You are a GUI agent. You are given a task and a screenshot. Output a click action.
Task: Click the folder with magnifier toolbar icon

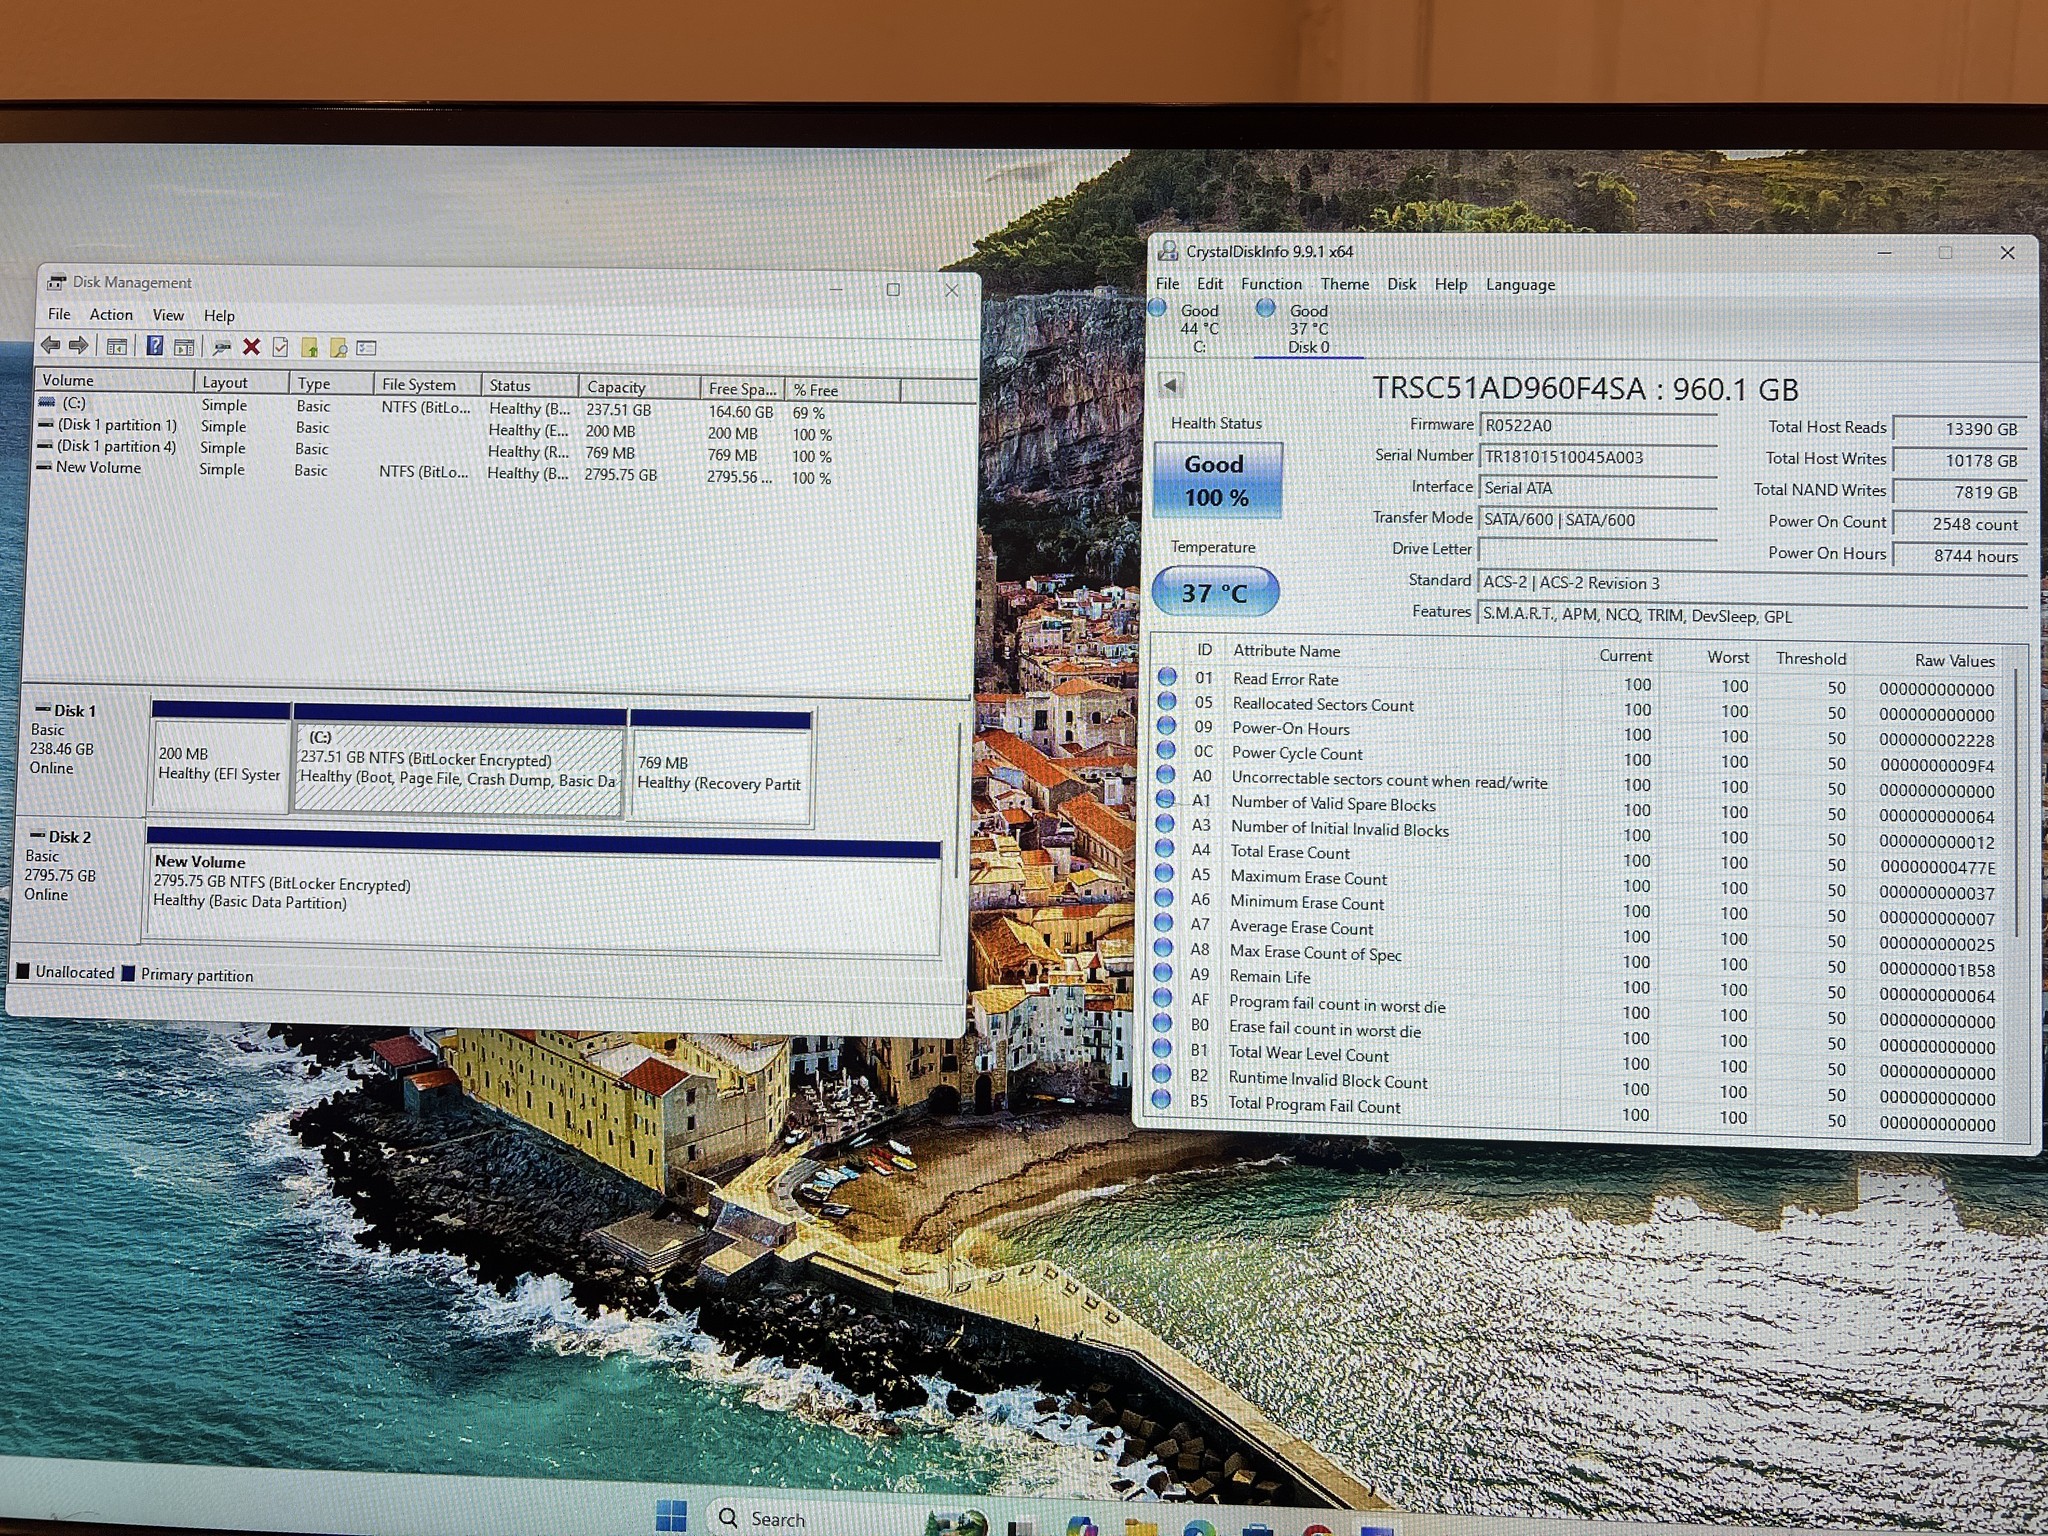(x=339, y=348)
